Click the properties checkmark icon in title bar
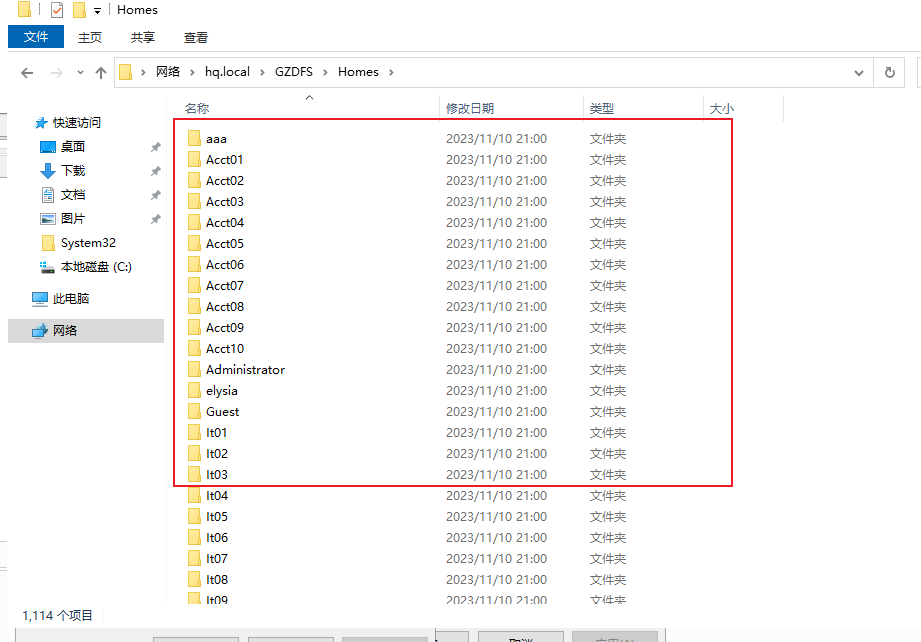The height and width of the screenshot is (642, 921). click(57, 10)
